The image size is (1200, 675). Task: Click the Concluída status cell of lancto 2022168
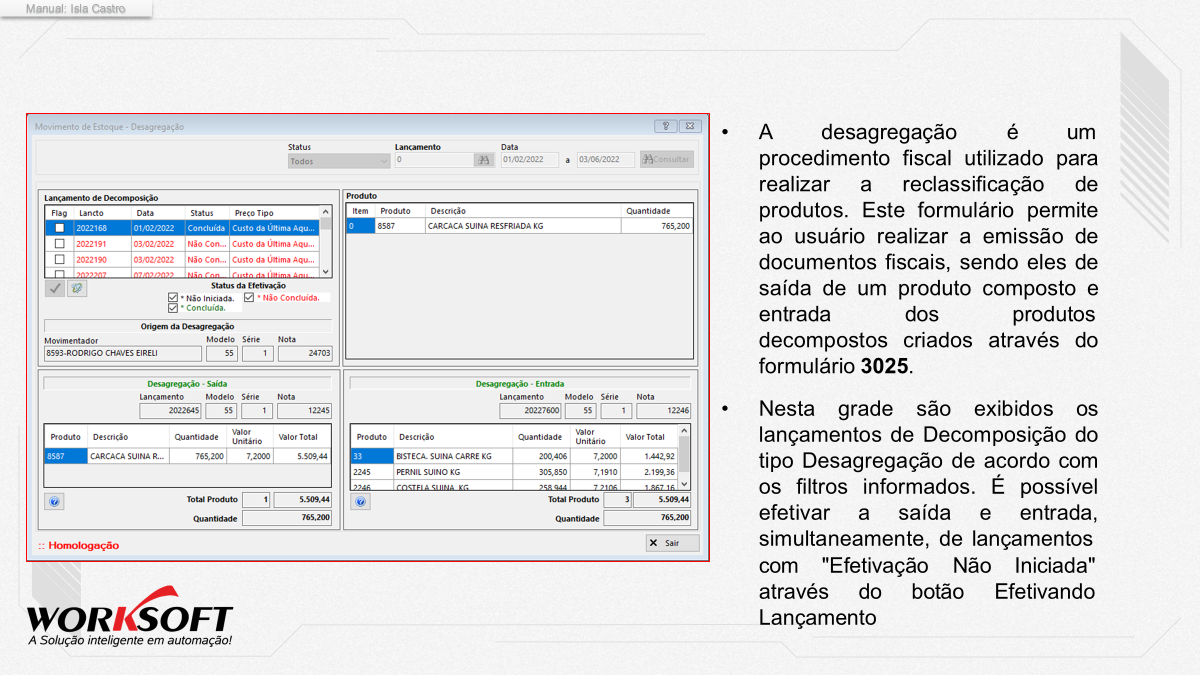[x=206, y=228]
